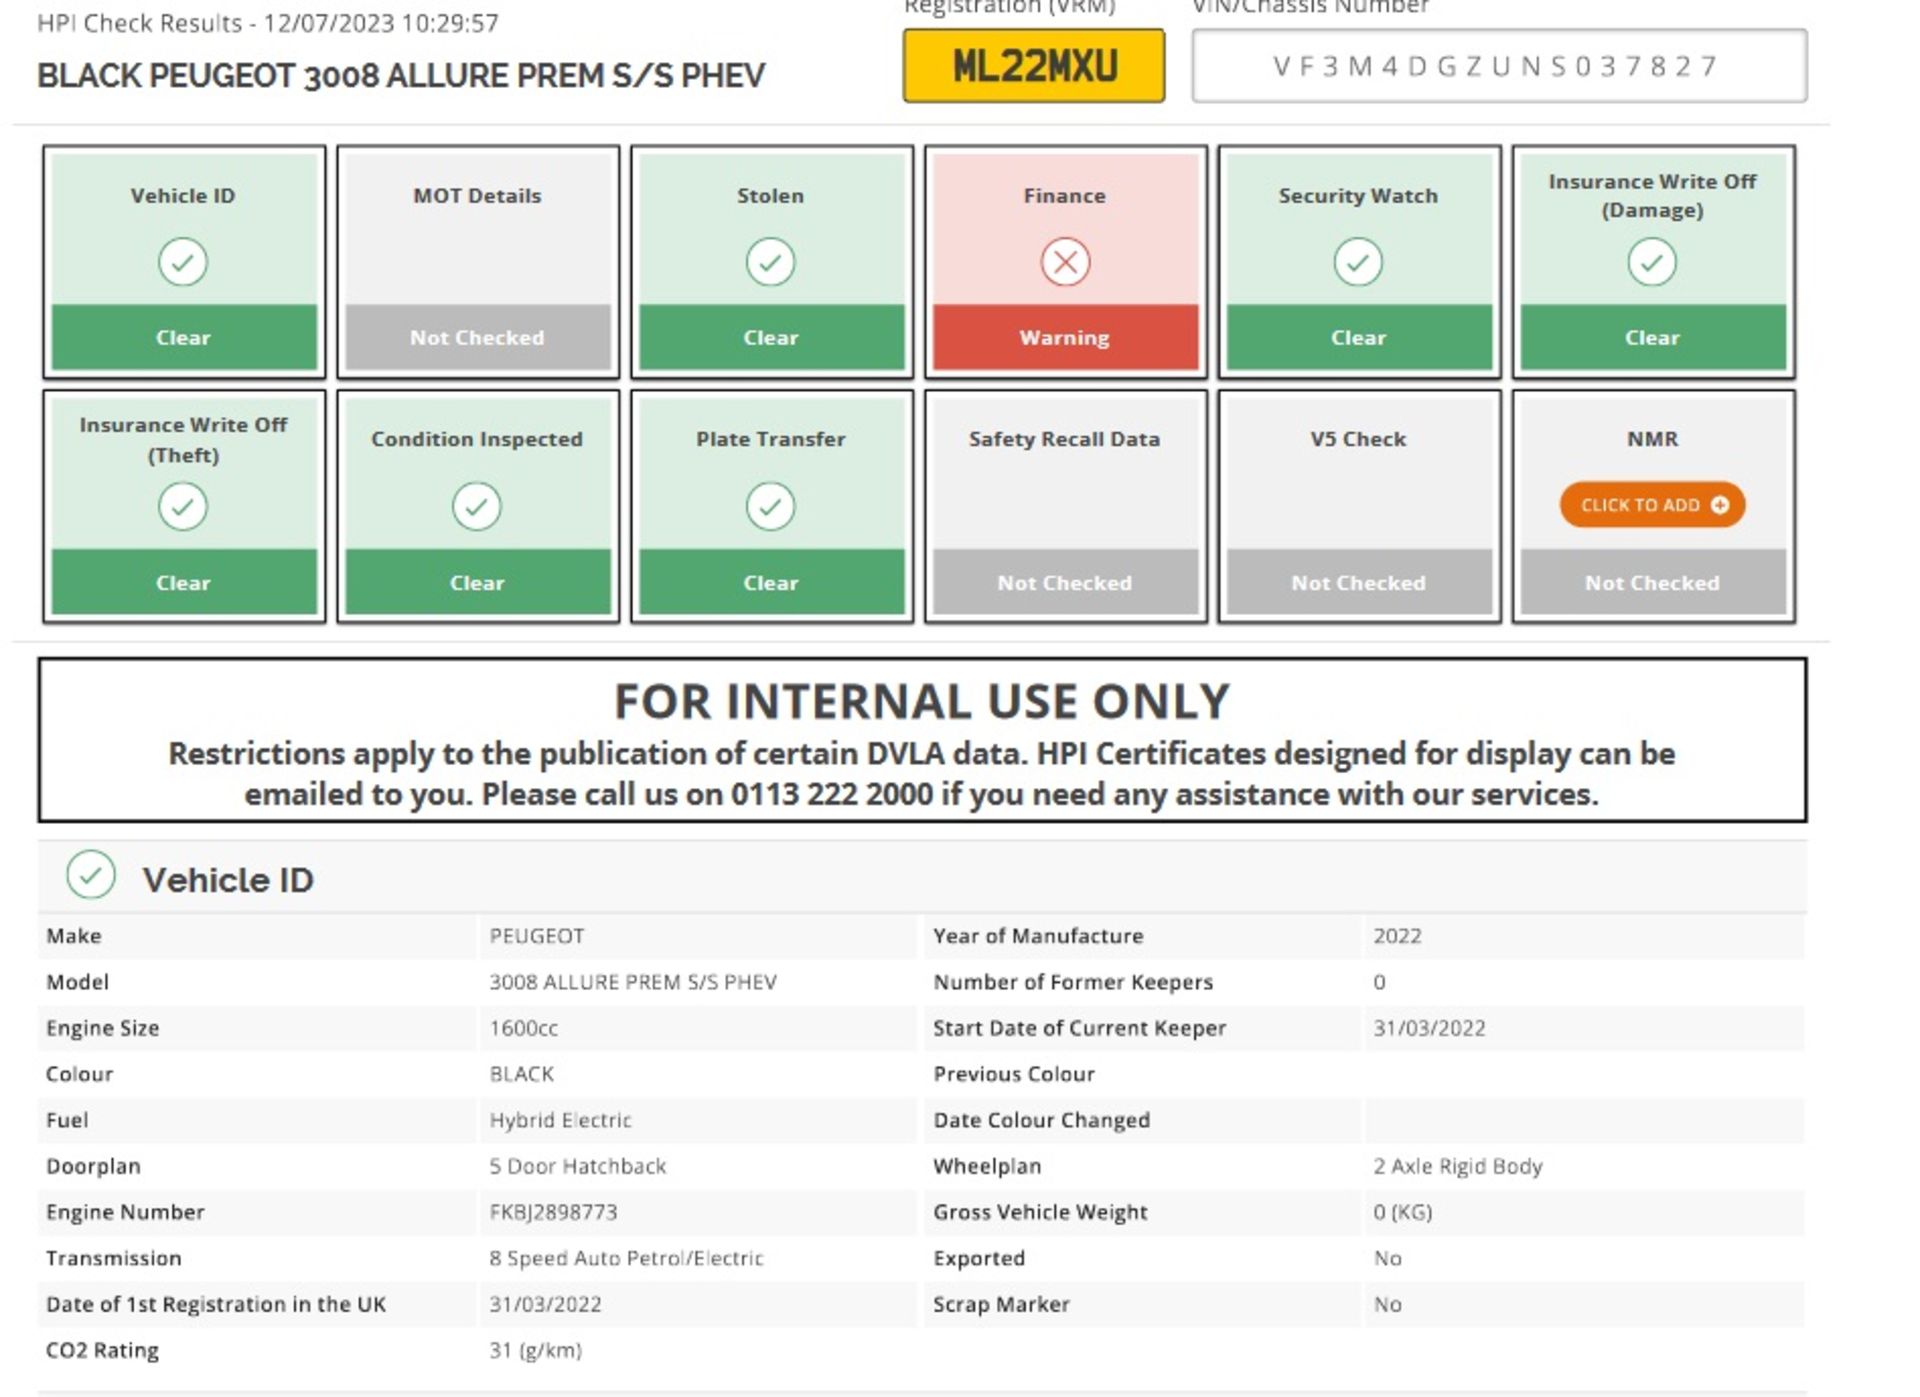Click the Gross Vehicle Weight value 0 (KG)
The image size is (1920, 1397).
point(1402,1212)
